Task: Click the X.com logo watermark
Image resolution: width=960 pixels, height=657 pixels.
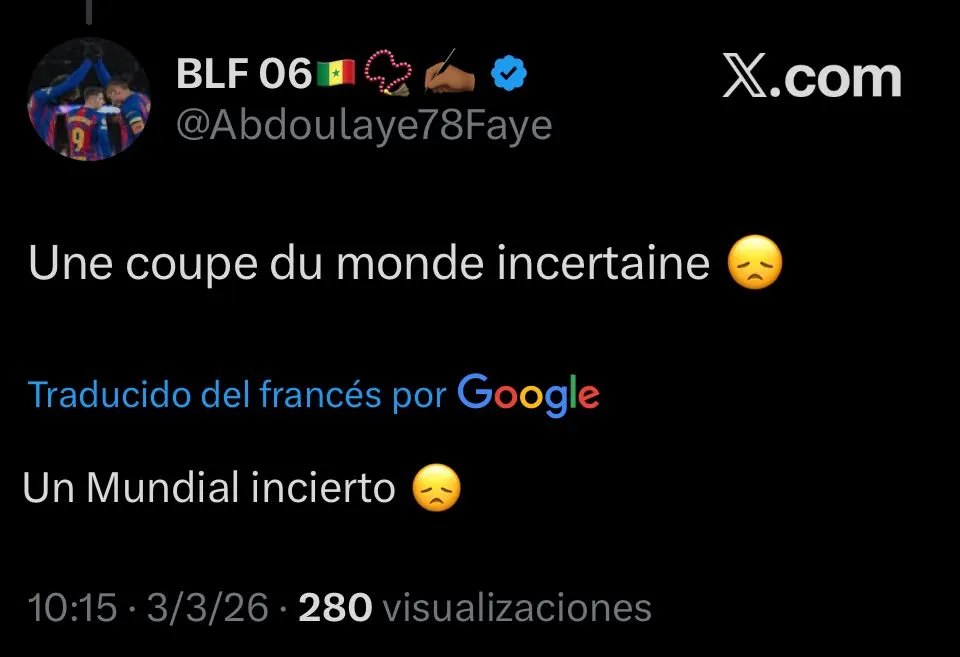Action: tap(812, 76)
